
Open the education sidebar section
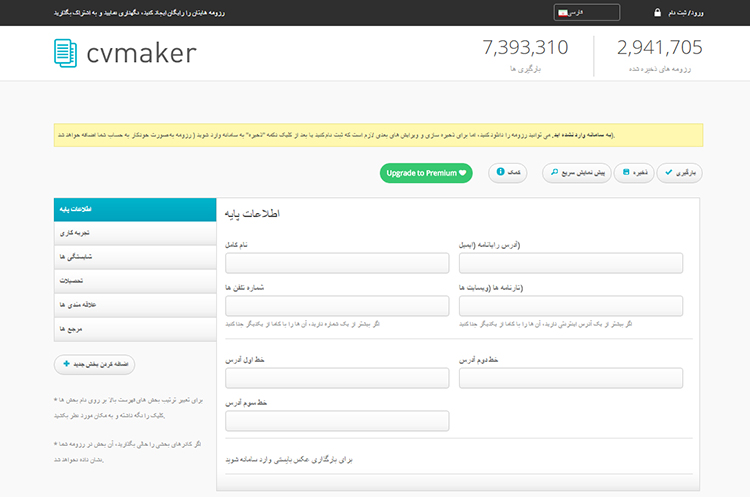135,281
